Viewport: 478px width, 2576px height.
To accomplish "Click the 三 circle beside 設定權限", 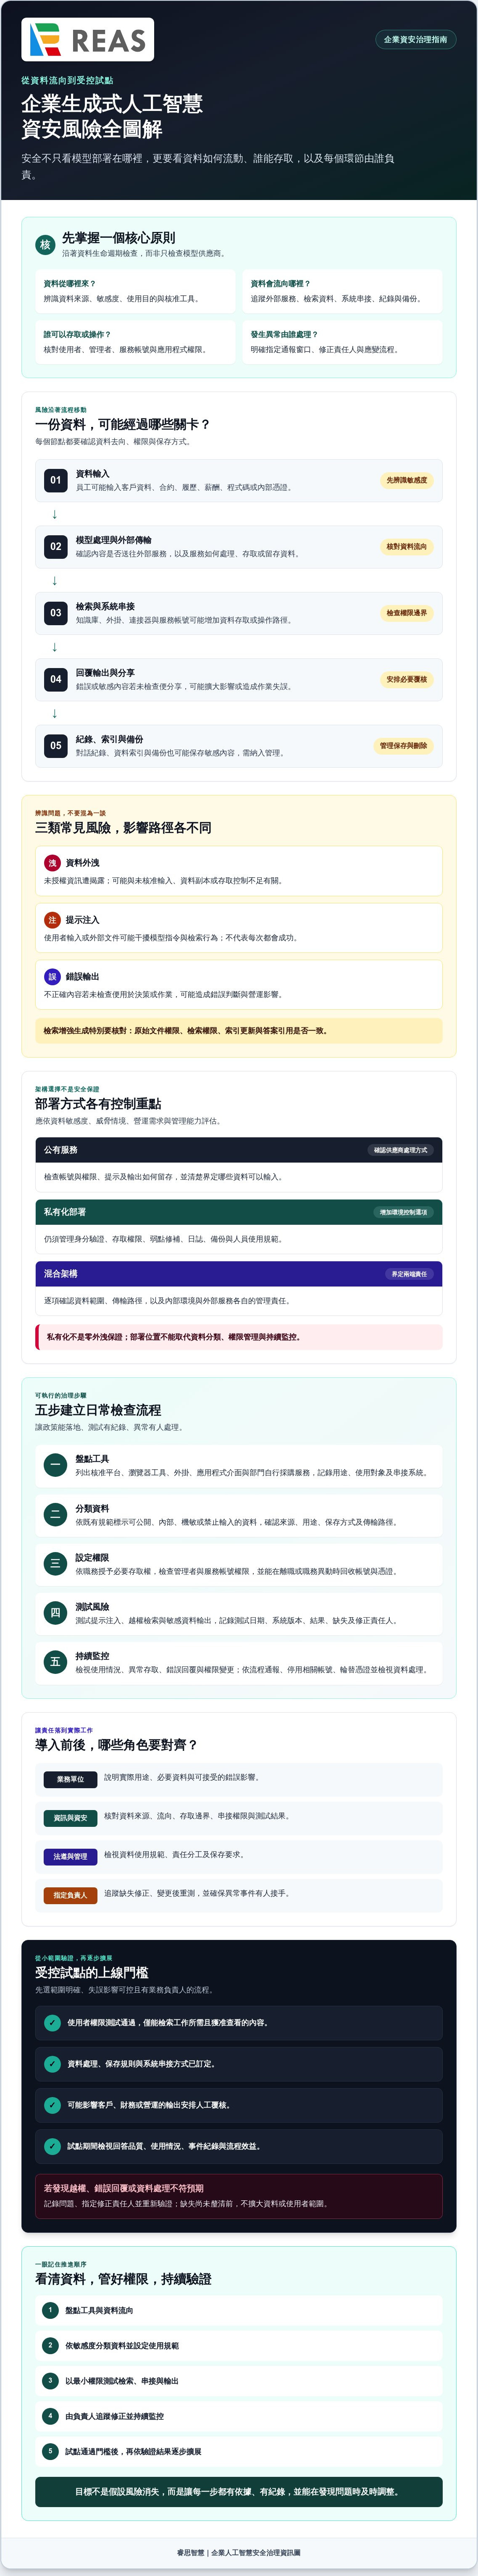I will point(55,1564).
